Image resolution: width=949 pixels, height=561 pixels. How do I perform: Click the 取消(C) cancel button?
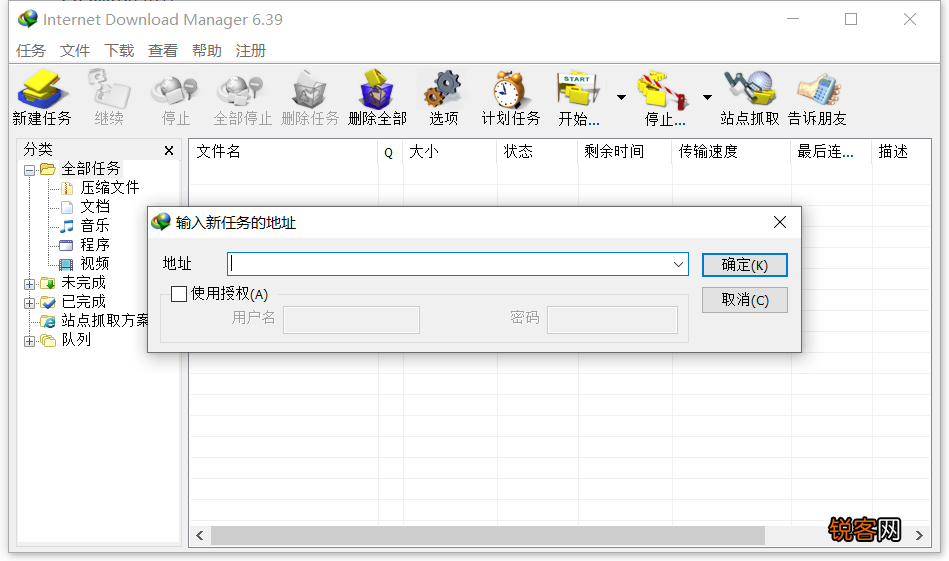click(744, 300)
